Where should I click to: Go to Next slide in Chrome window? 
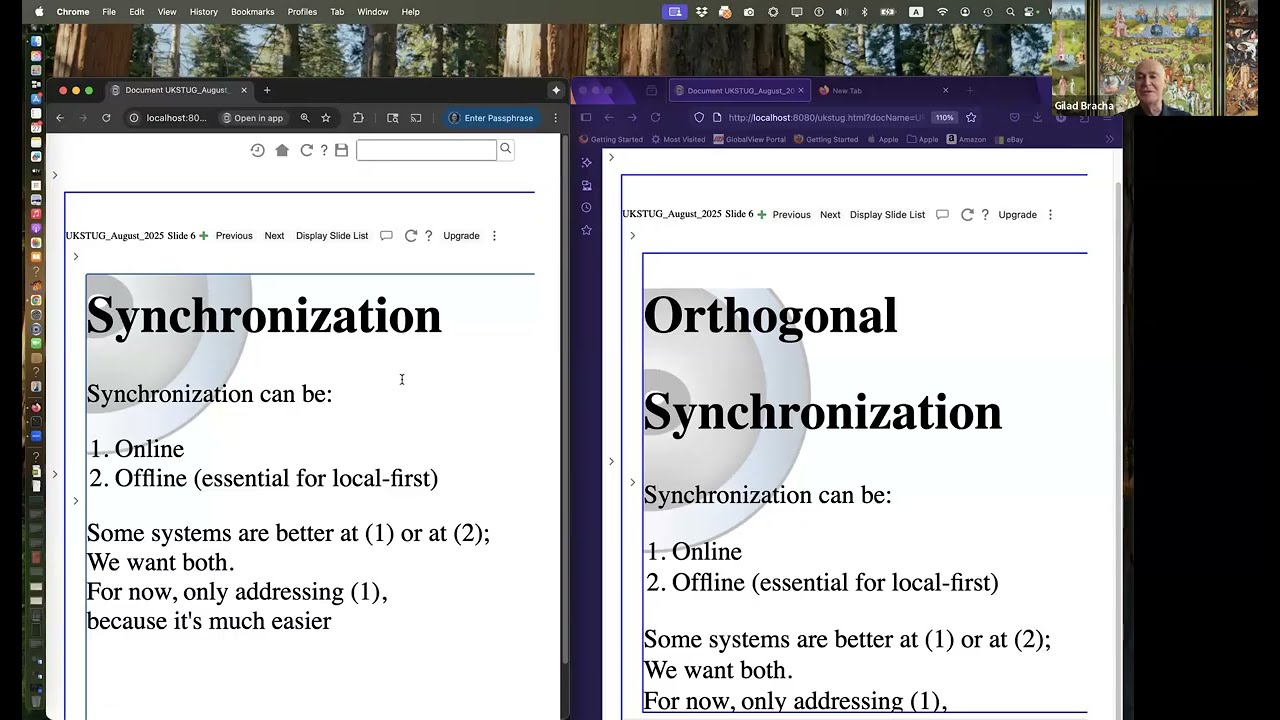pos(274,236)
